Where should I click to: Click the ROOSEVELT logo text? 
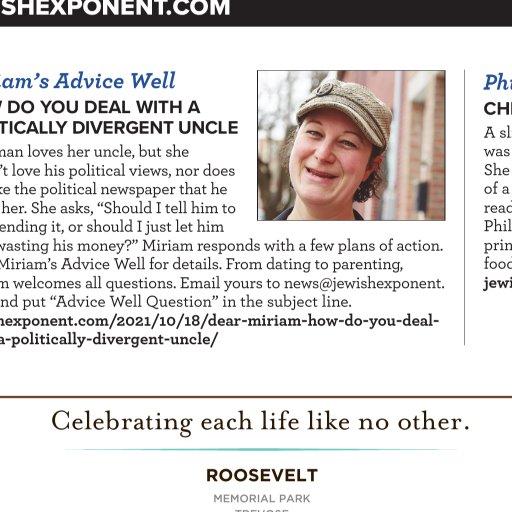pos(262,475)
